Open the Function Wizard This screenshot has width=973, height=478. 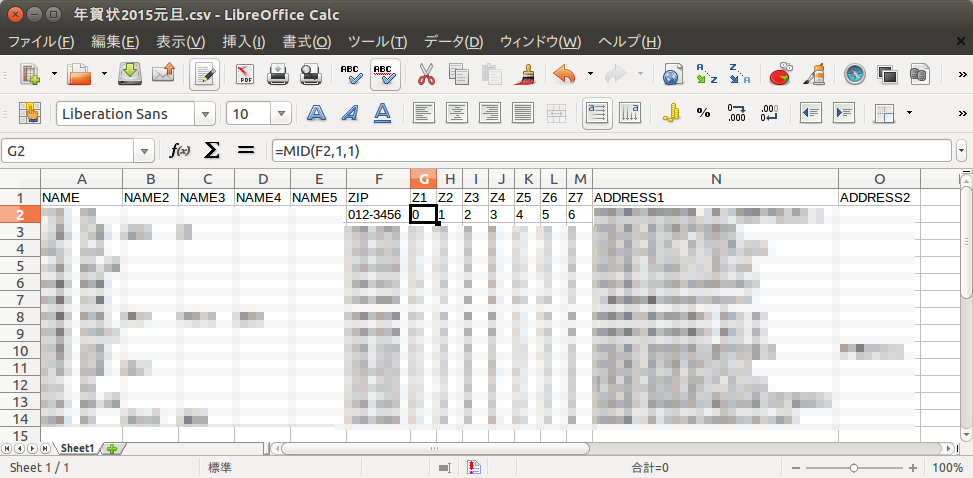(180, 151)
